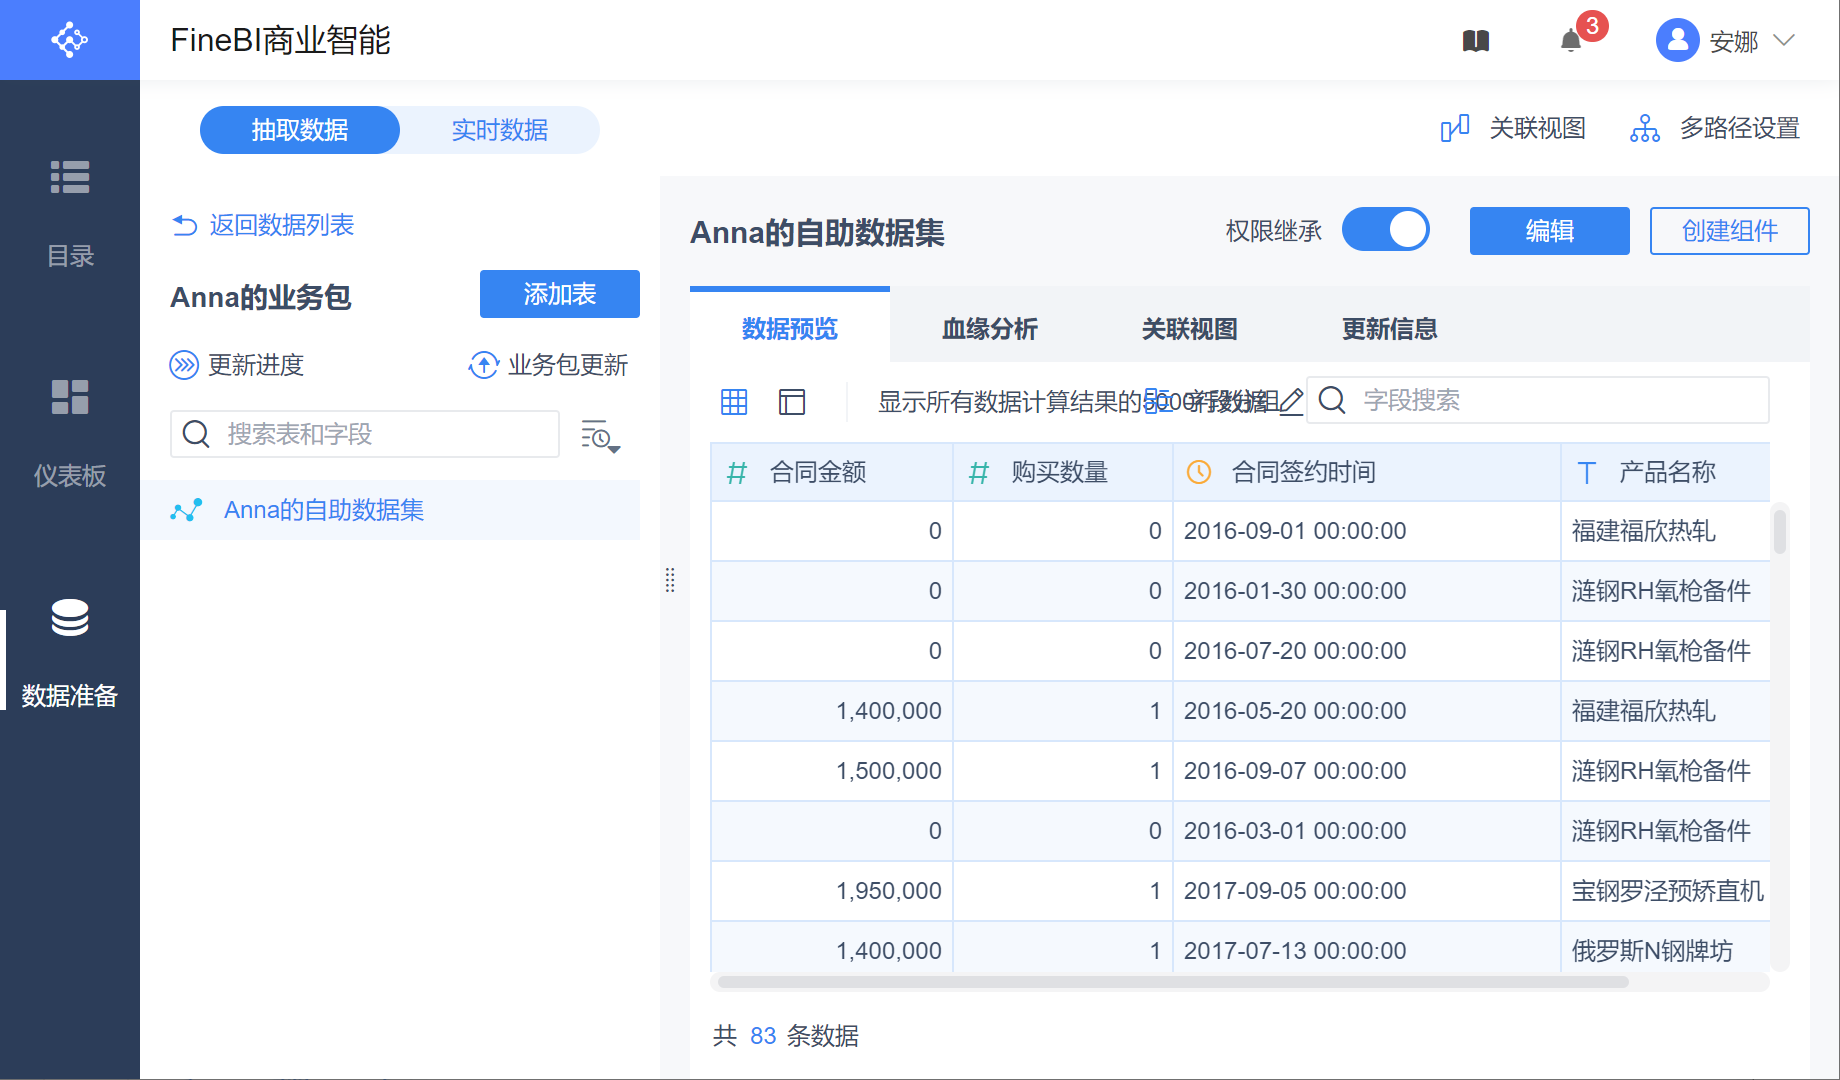1840x1080 pixels.
Task: Click the 合同签约时间 column header
Action: click(x=1367, y=472)
